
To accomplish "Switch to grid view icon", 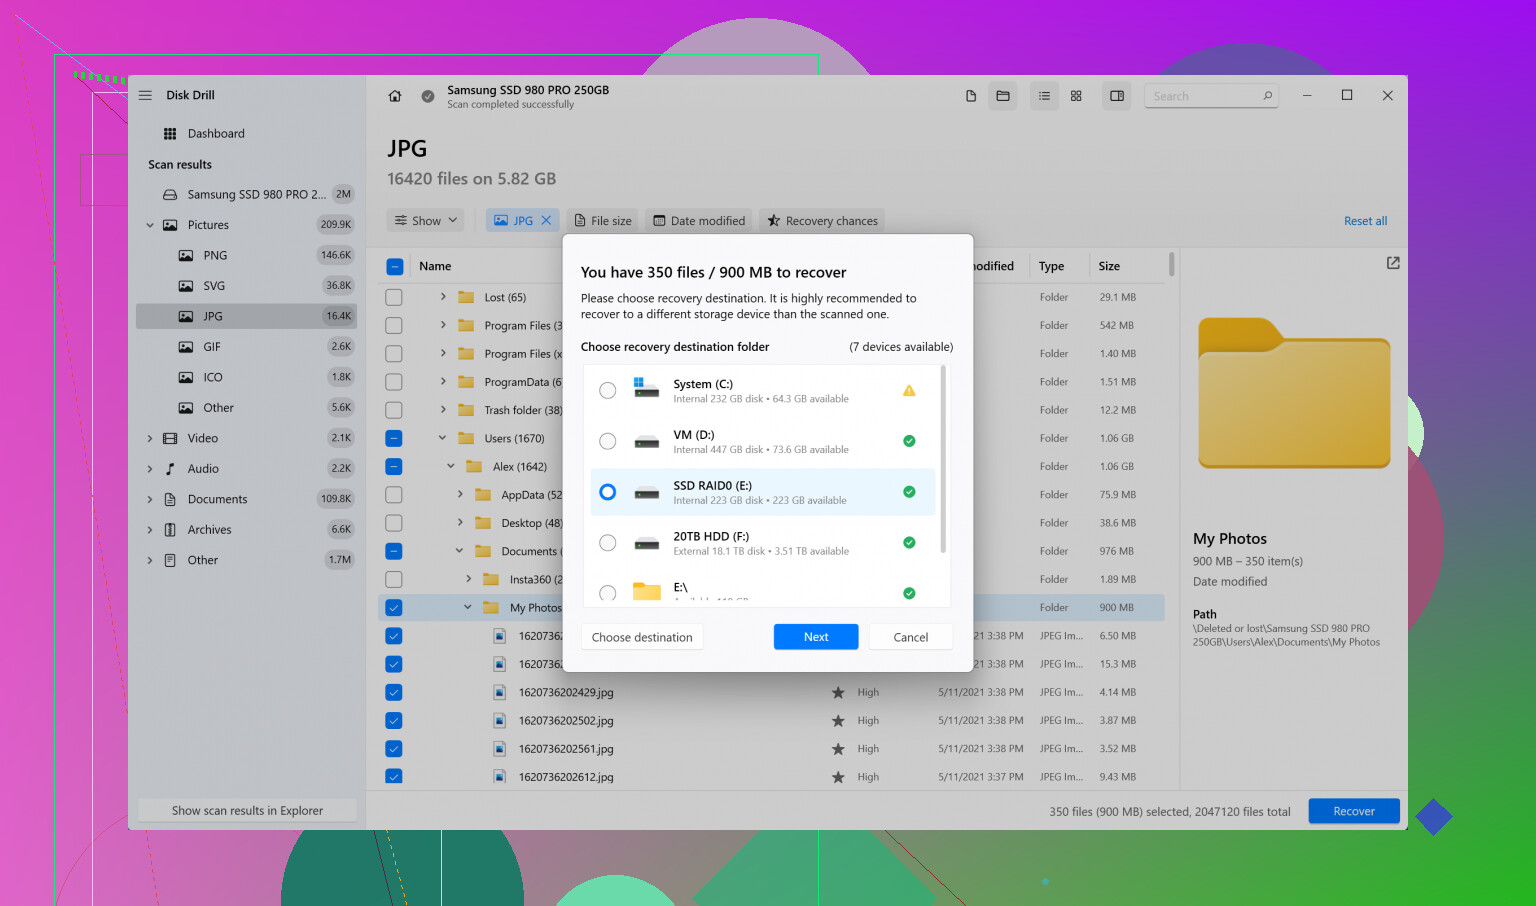I will point(1076,96).
